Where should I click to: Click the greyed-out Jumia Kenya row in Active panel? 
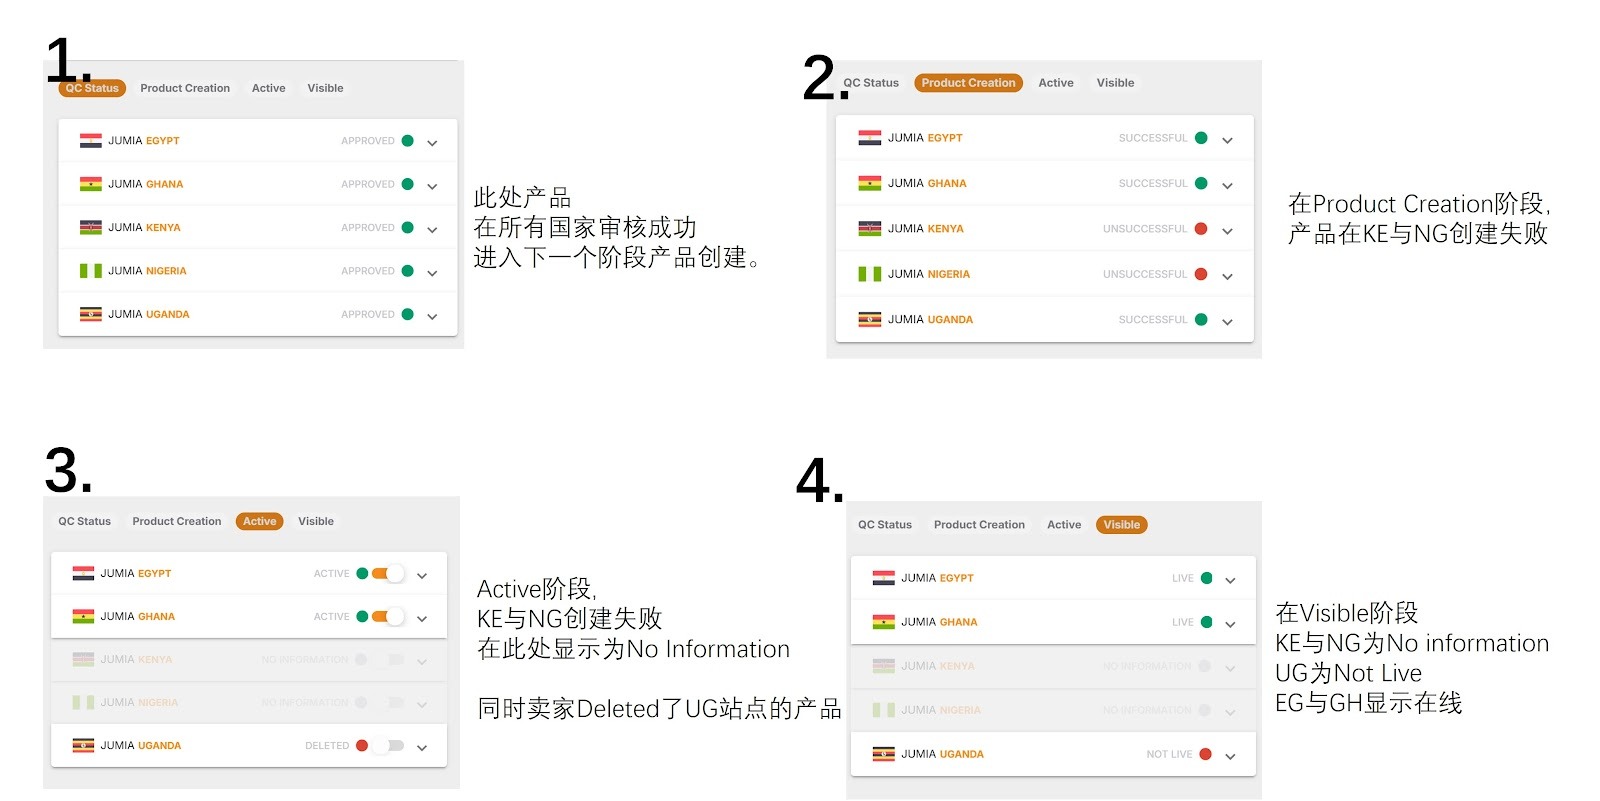coord(249,660)
